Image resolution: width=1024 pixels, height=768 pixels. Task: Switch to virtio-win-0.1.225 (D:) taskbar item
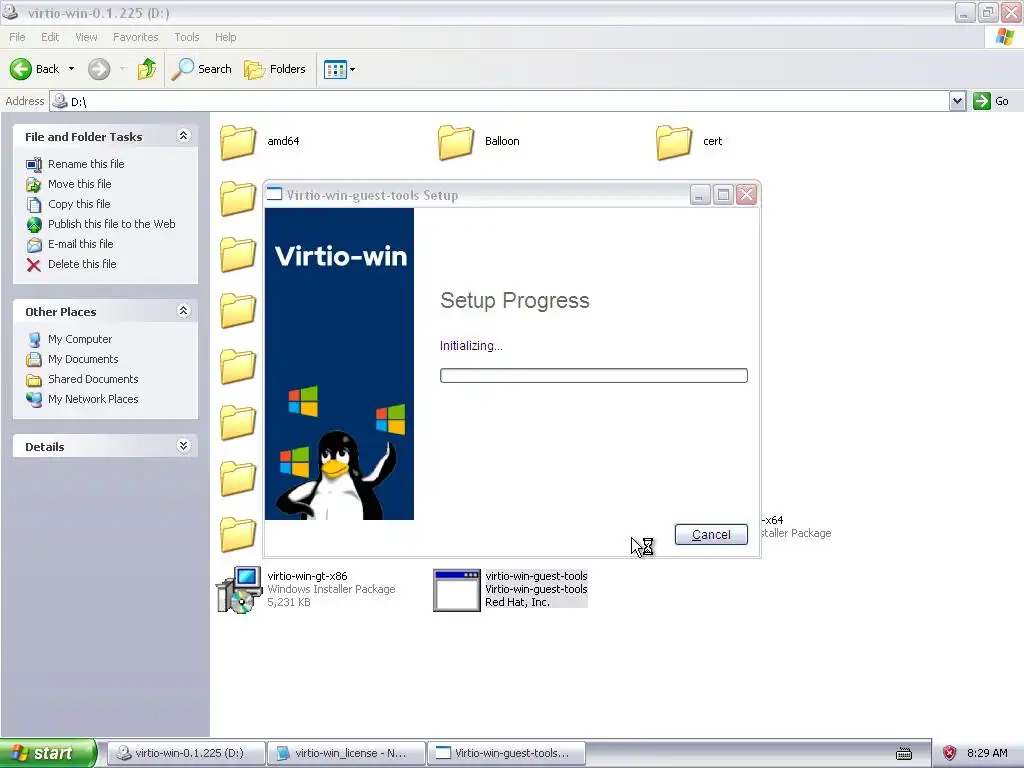tap(186, 753)
